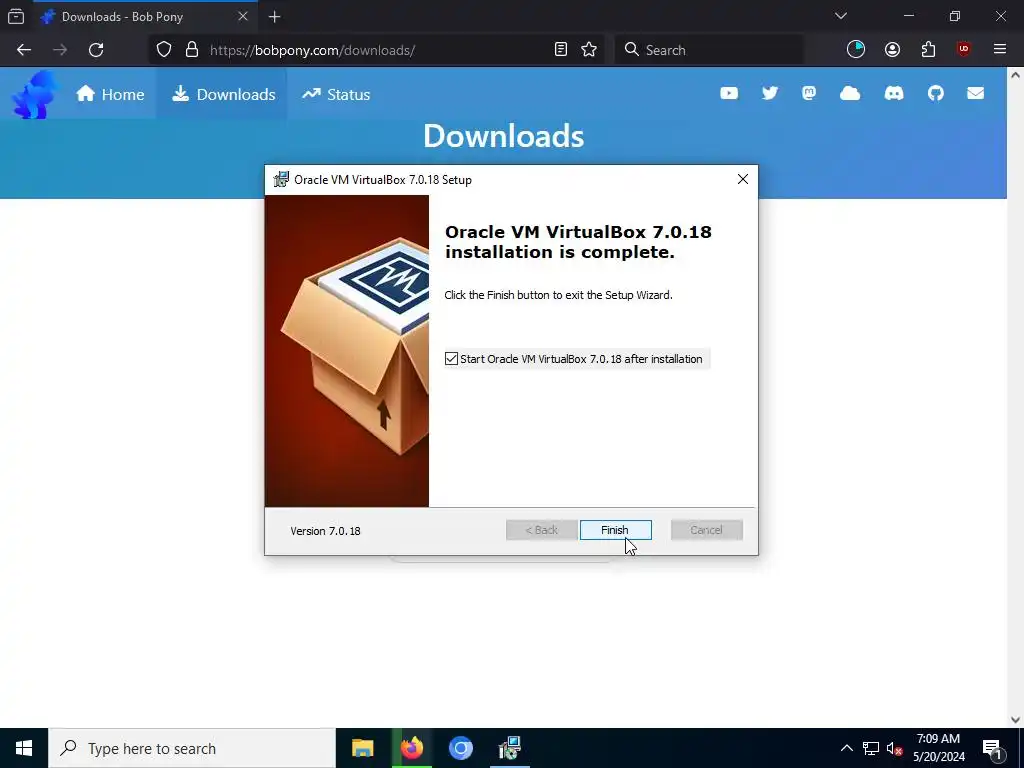The image size is (1024, 768).
Task: Select the Downloads - Bob Pony tab
Action: [145, 17]
